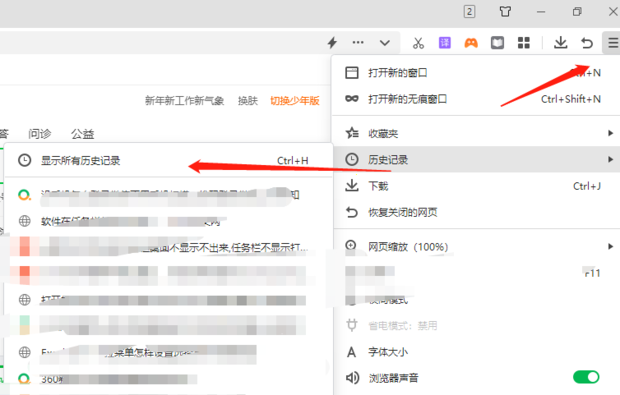Click 新年新工作新气象 link
620x395 pixels.
click(184, 101)
